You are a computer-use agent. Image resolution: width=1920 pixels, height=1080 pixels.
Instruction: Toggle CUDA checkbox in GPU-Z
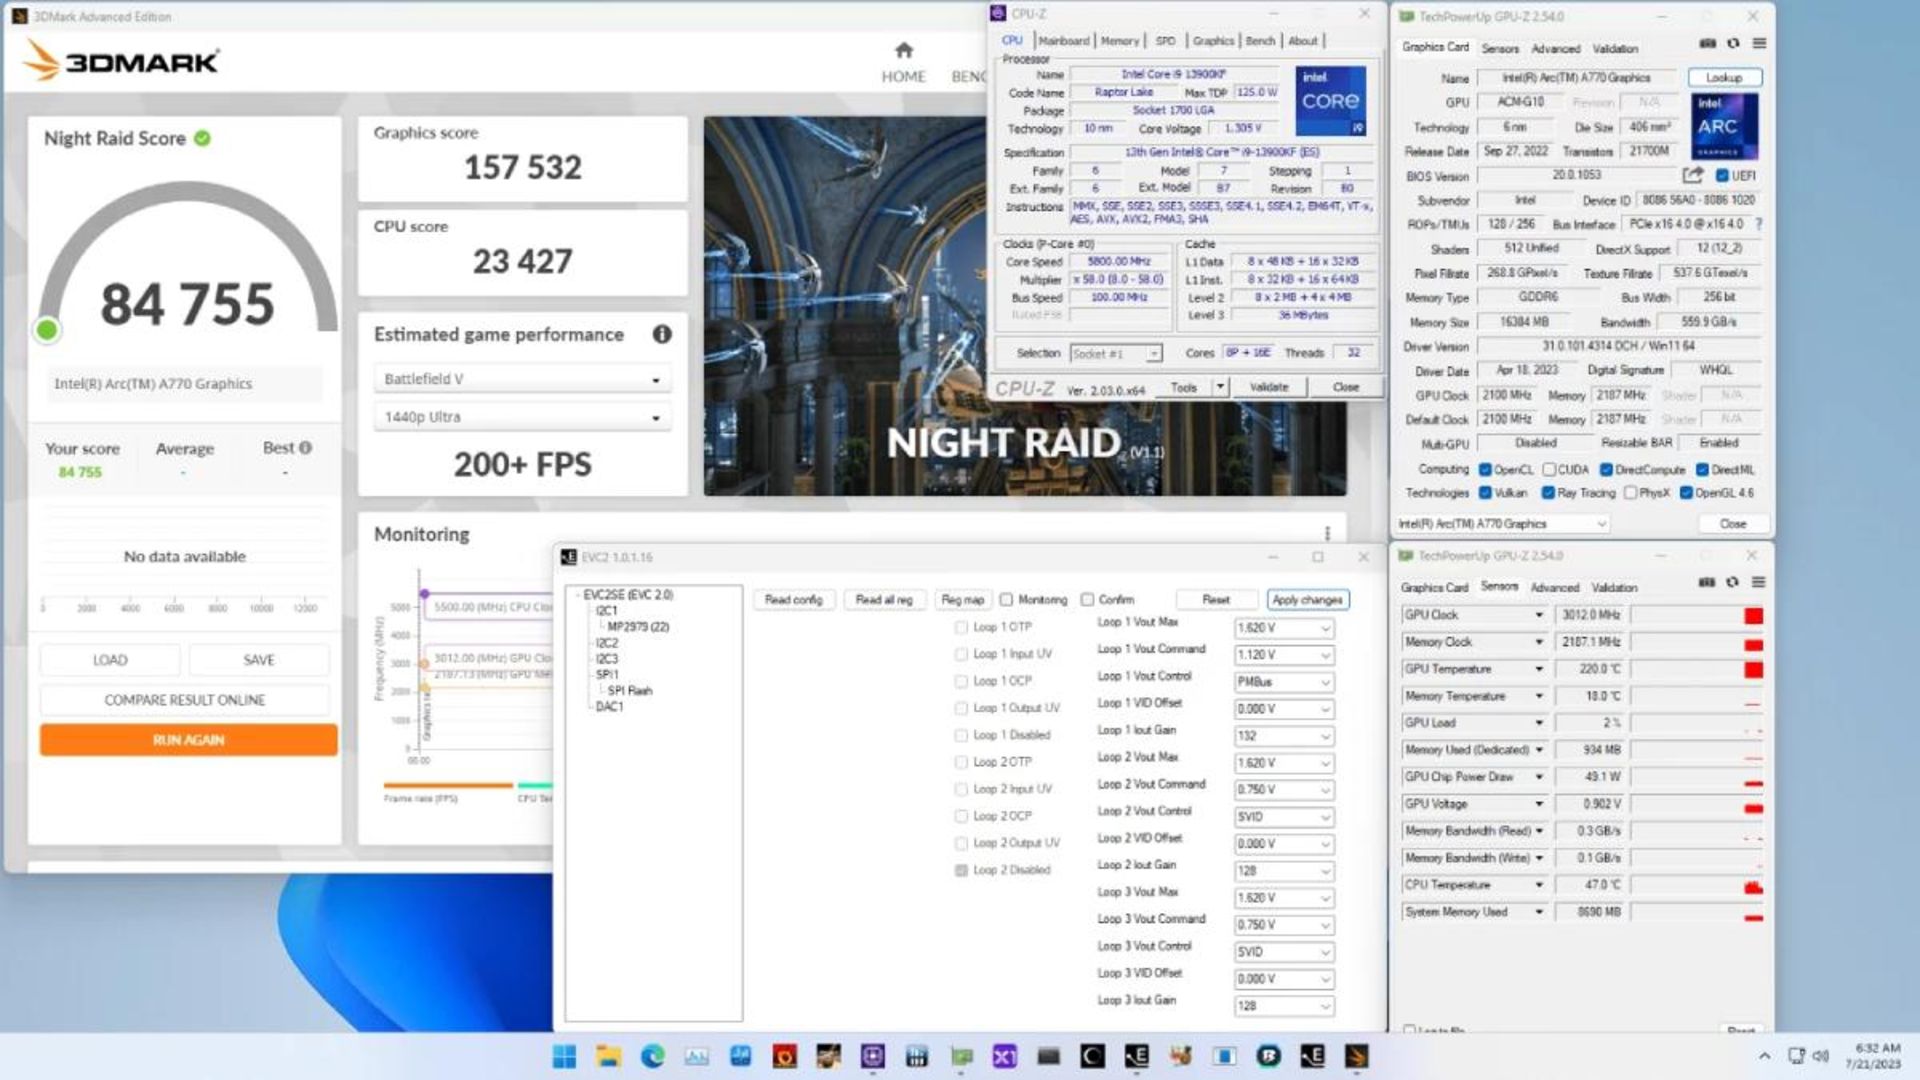point(1548,469)
